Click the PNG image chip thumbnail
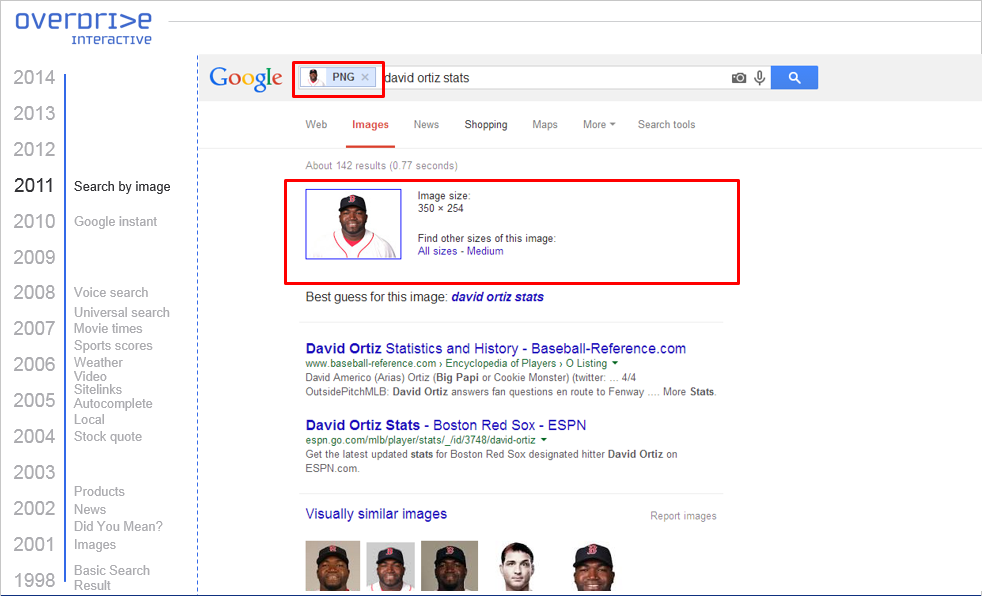 (x=315, y=77)
